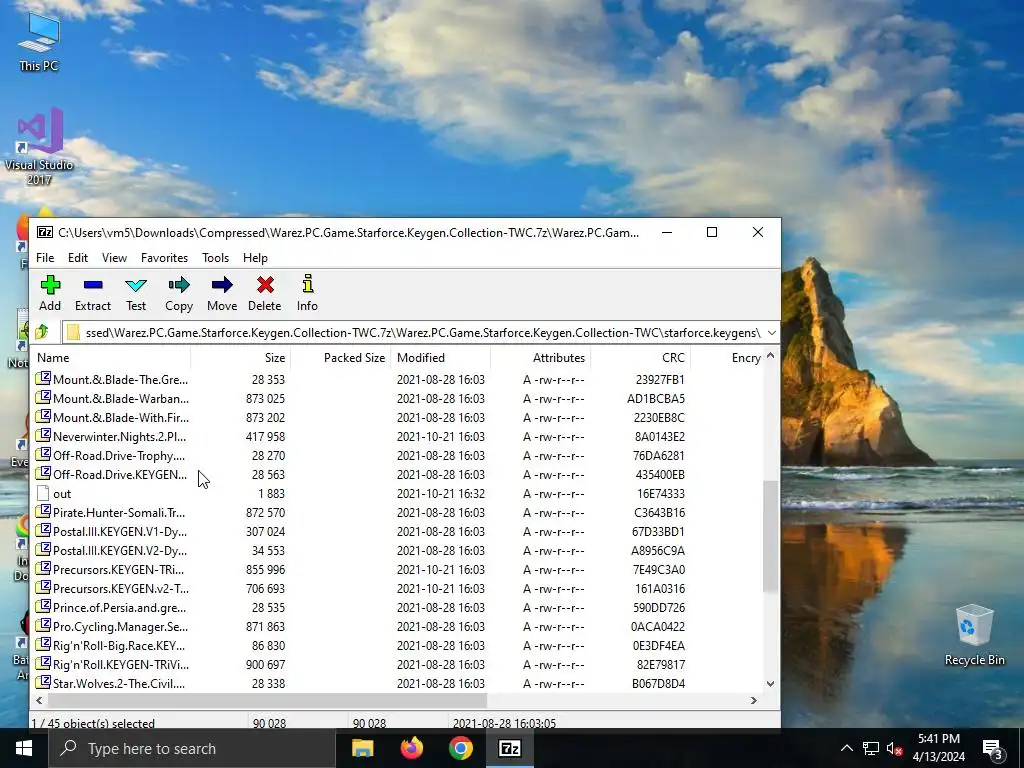
Task: Select Postal.III.KEYGEN.V1-Dy... file icon
Action: coord(43,531)
